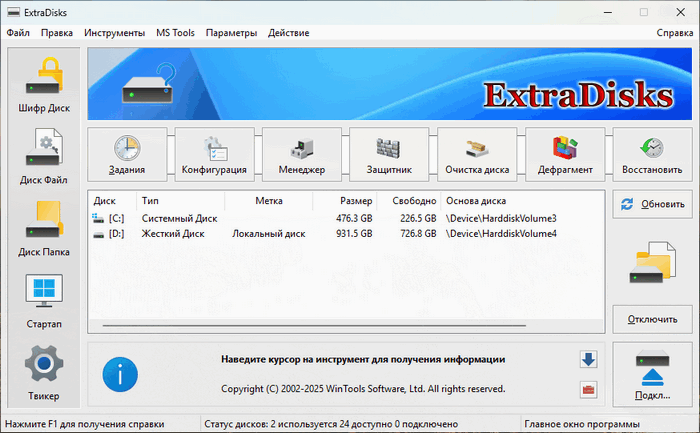
Task: Click the disk question mark banner icon
Action: click(149, 83)
